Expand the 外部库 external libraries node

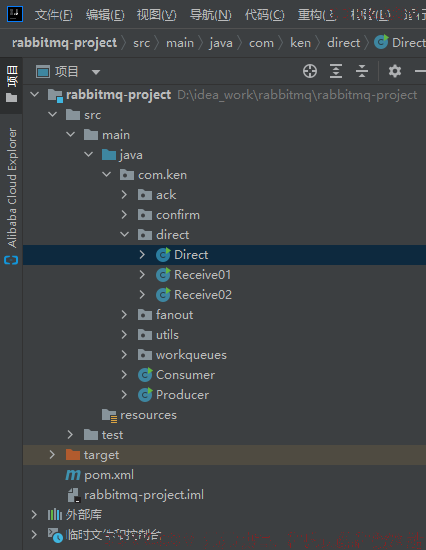point(34,515)
